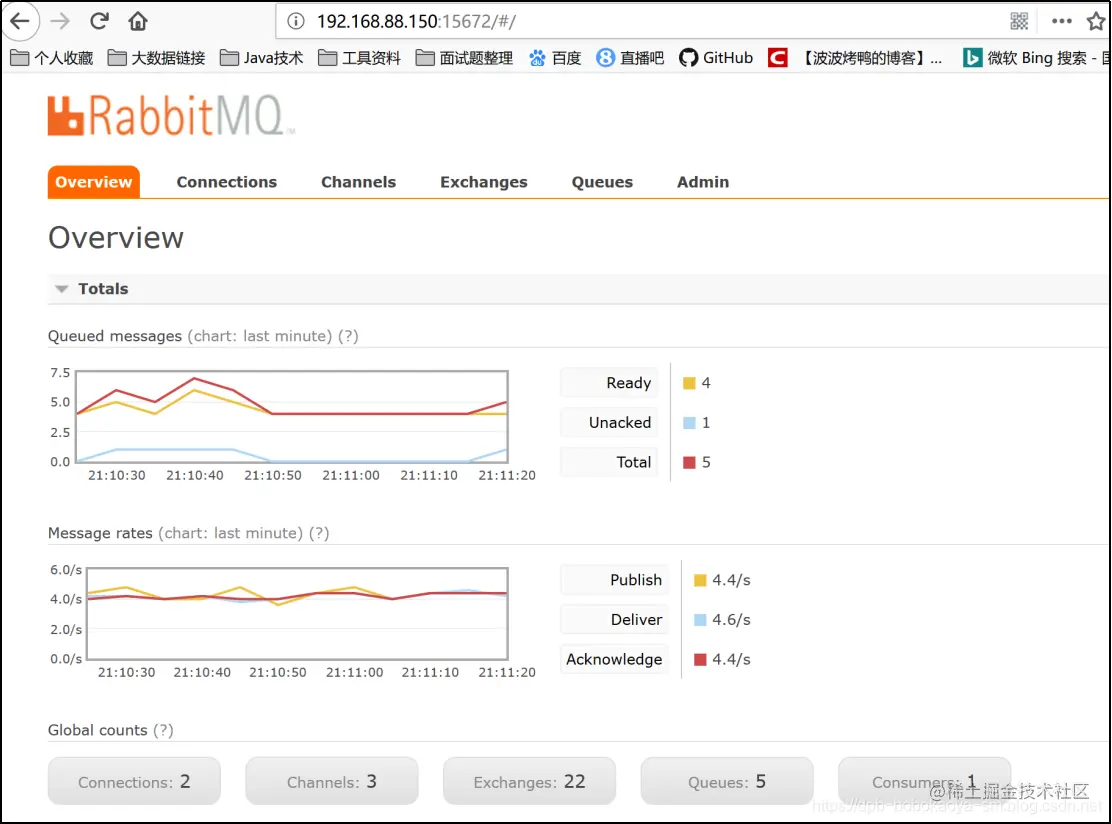
Task: Click the Acknowledge legend label
Action: coord(614,659)
